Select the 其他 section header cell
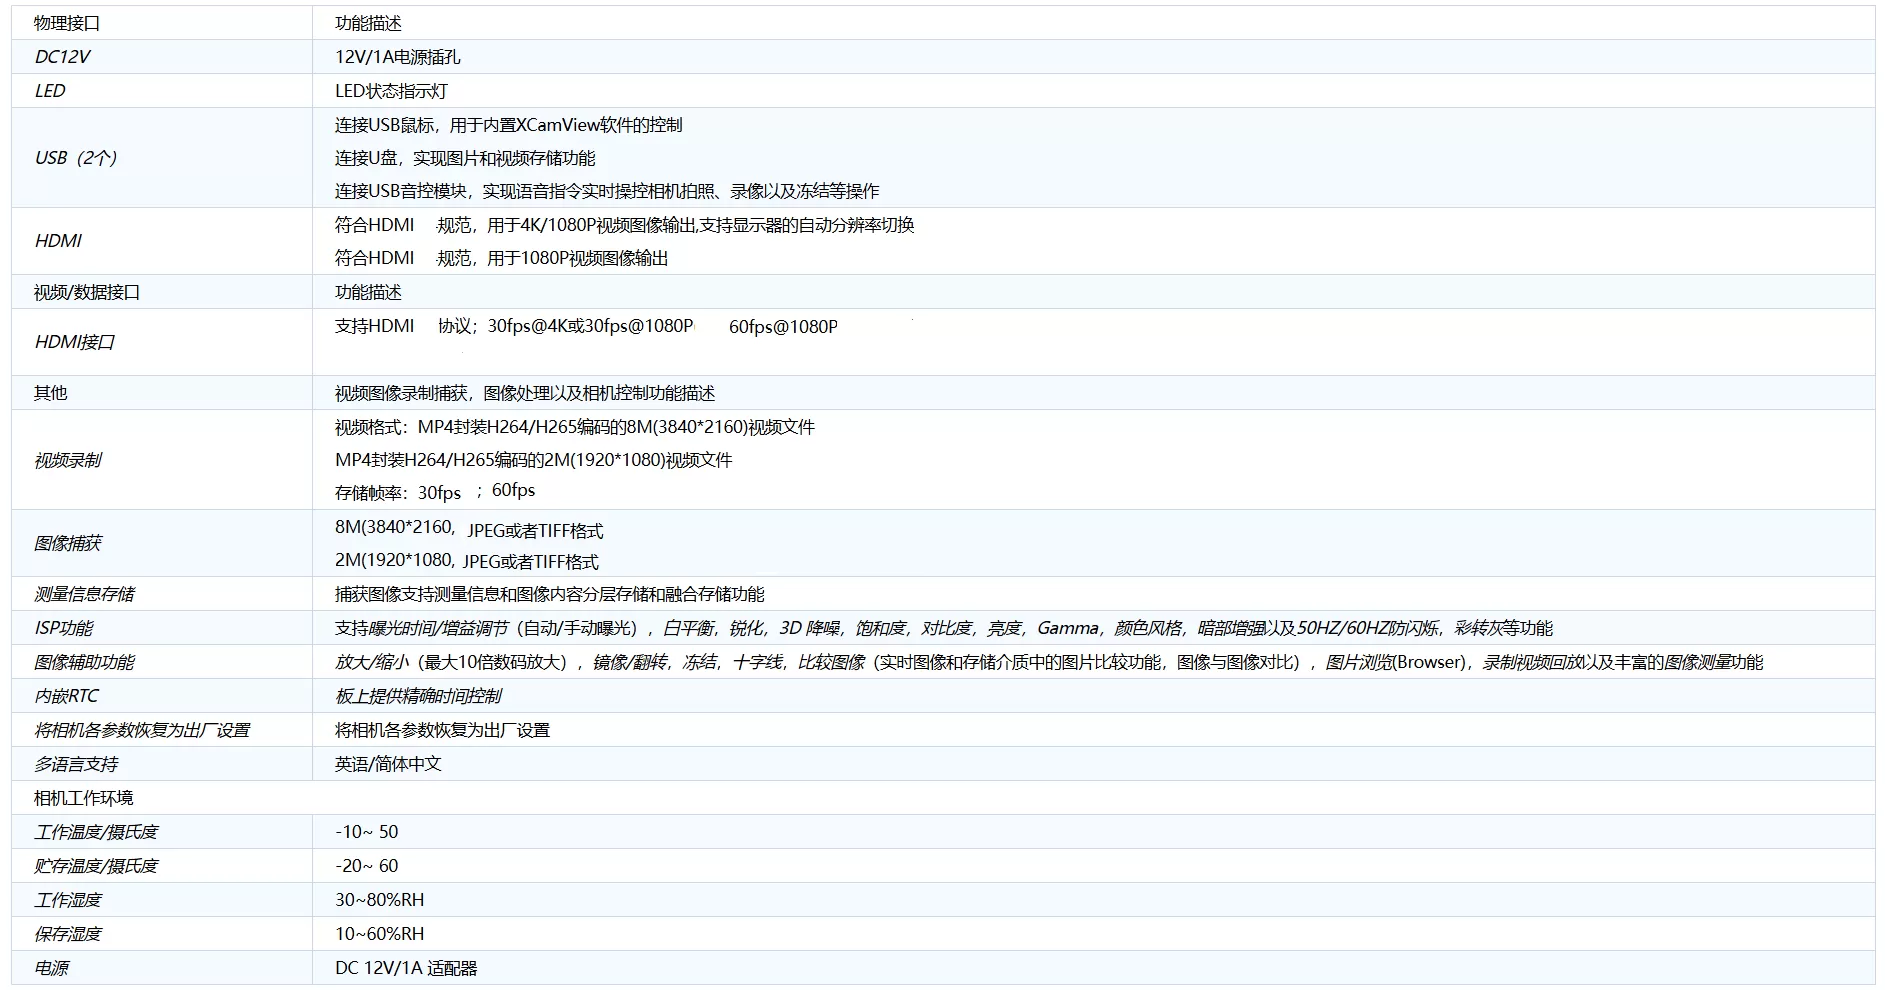1885x990 pixels. 48,393
